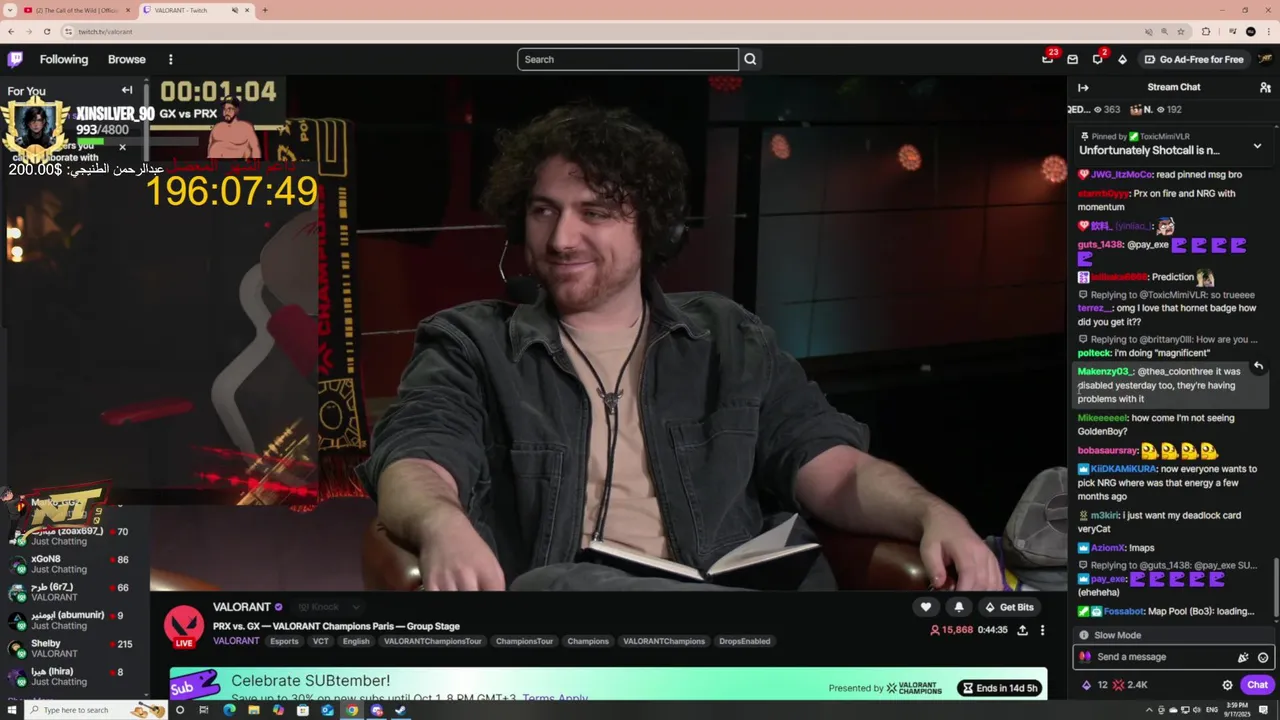The image size is (1280, 720).
Task: Reload the page with browser refresh
Action: tap(46, 31)
